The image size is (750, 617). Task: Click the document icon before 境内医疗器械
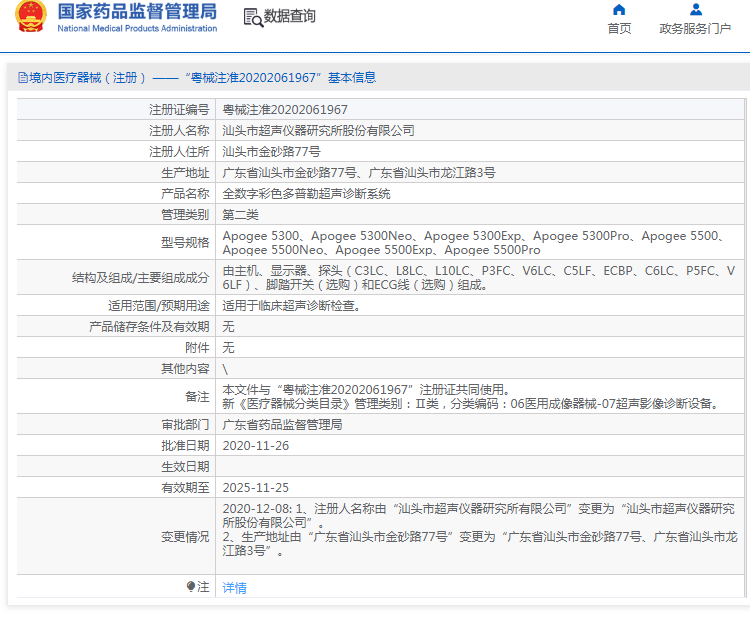[22, 77]
